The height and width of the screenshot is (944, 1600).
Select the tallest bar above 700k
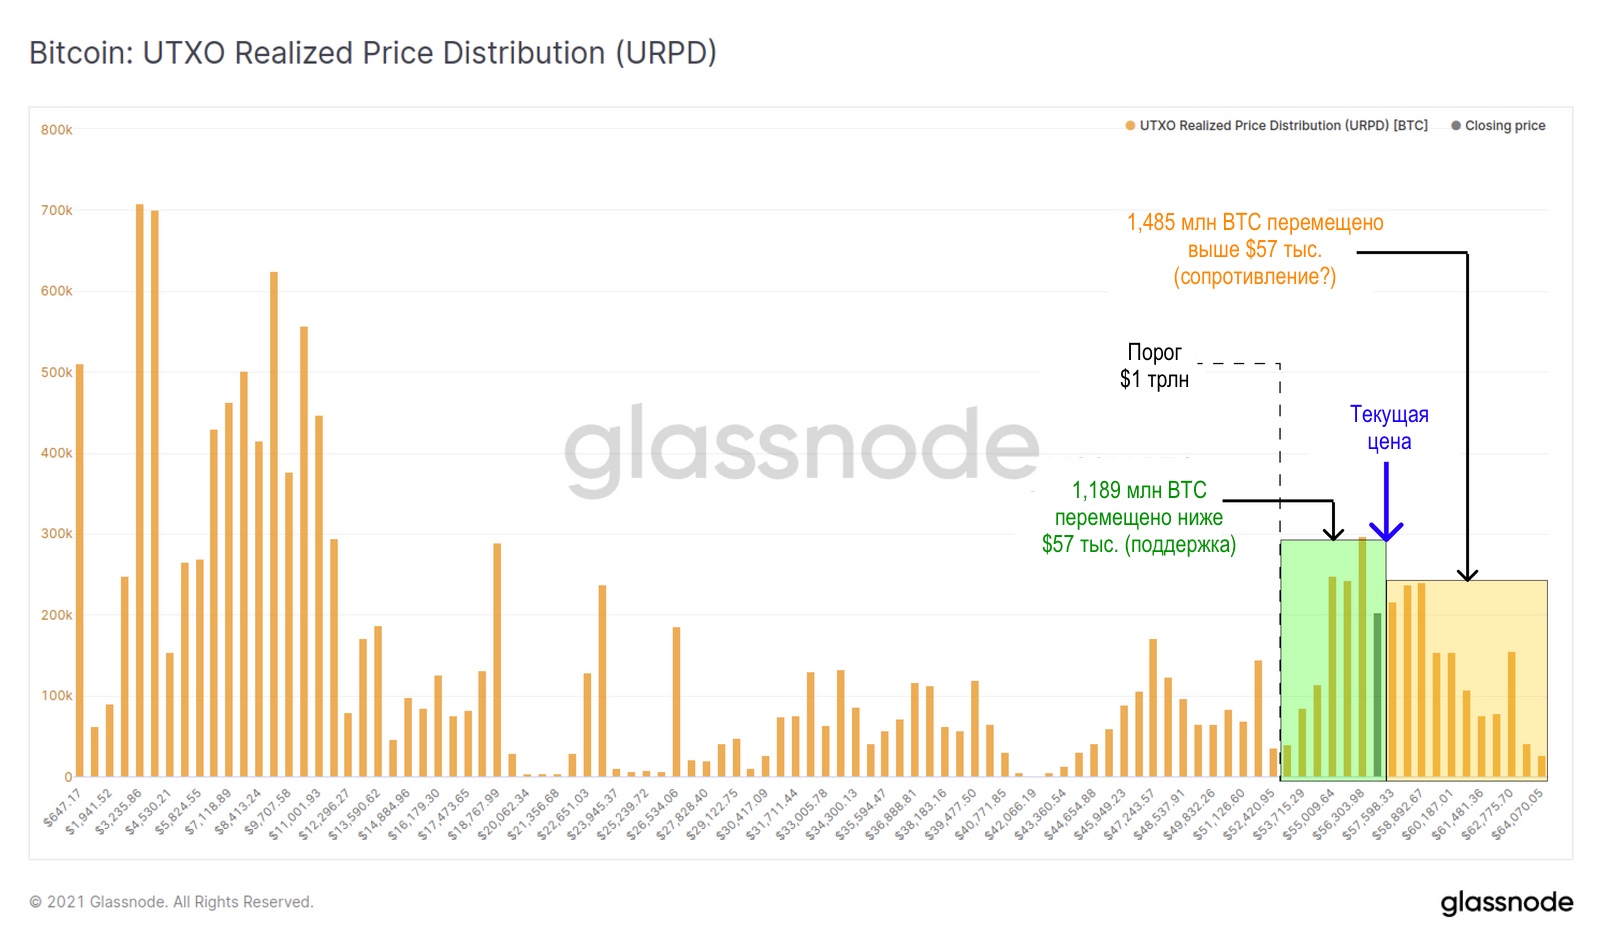click(x=140, y=490)
